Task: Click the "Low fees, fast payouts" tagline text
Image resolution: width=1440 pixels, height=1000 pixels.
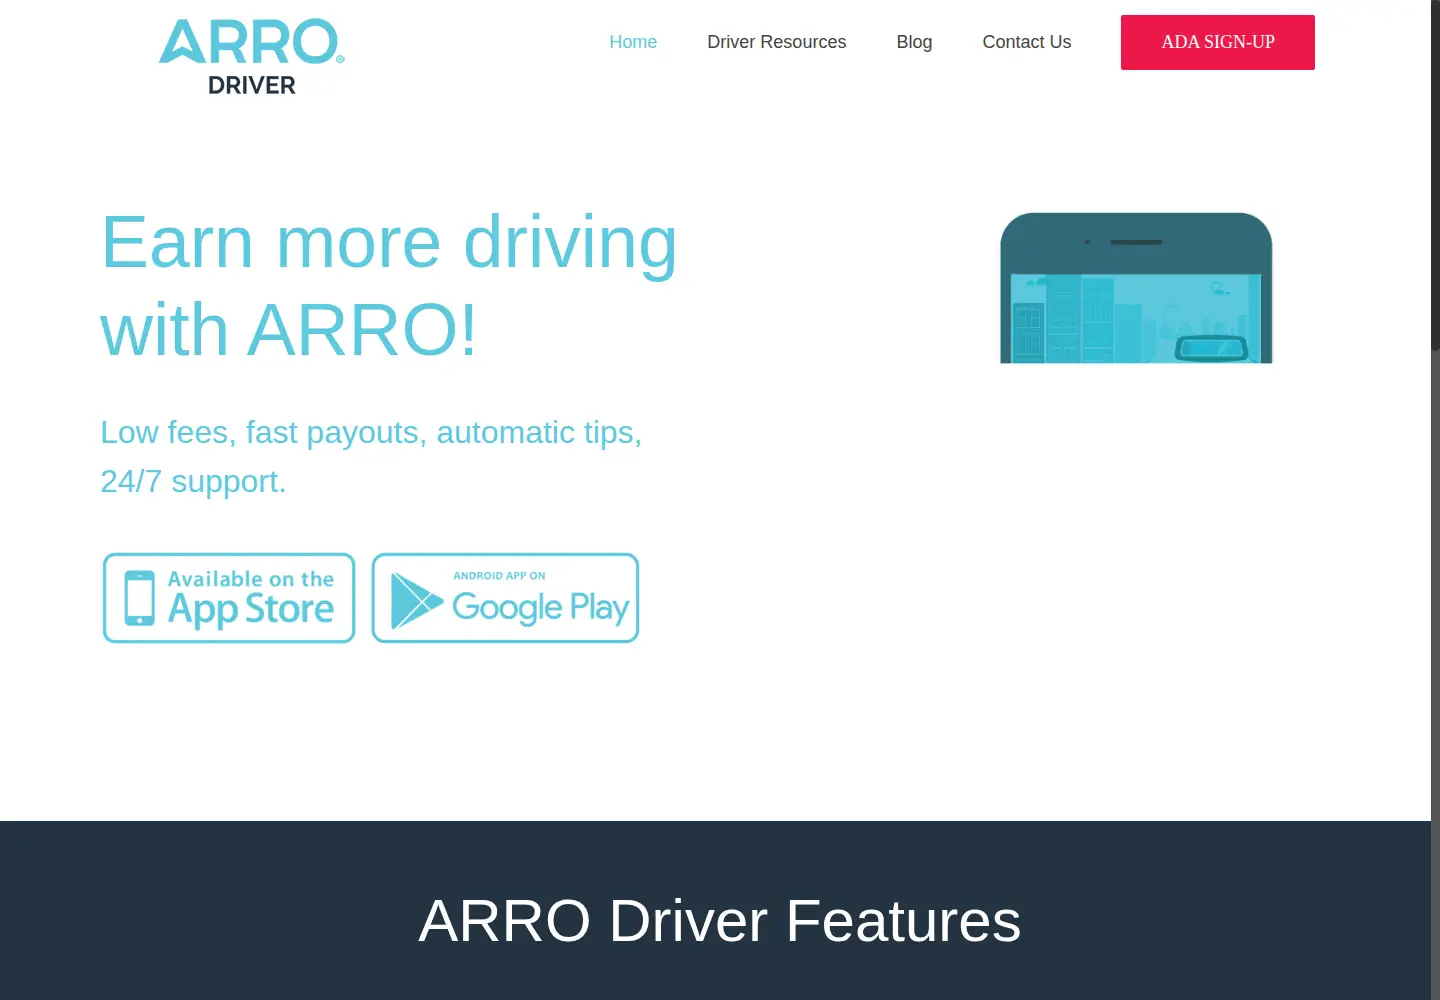Action: (x=371, y=457)
